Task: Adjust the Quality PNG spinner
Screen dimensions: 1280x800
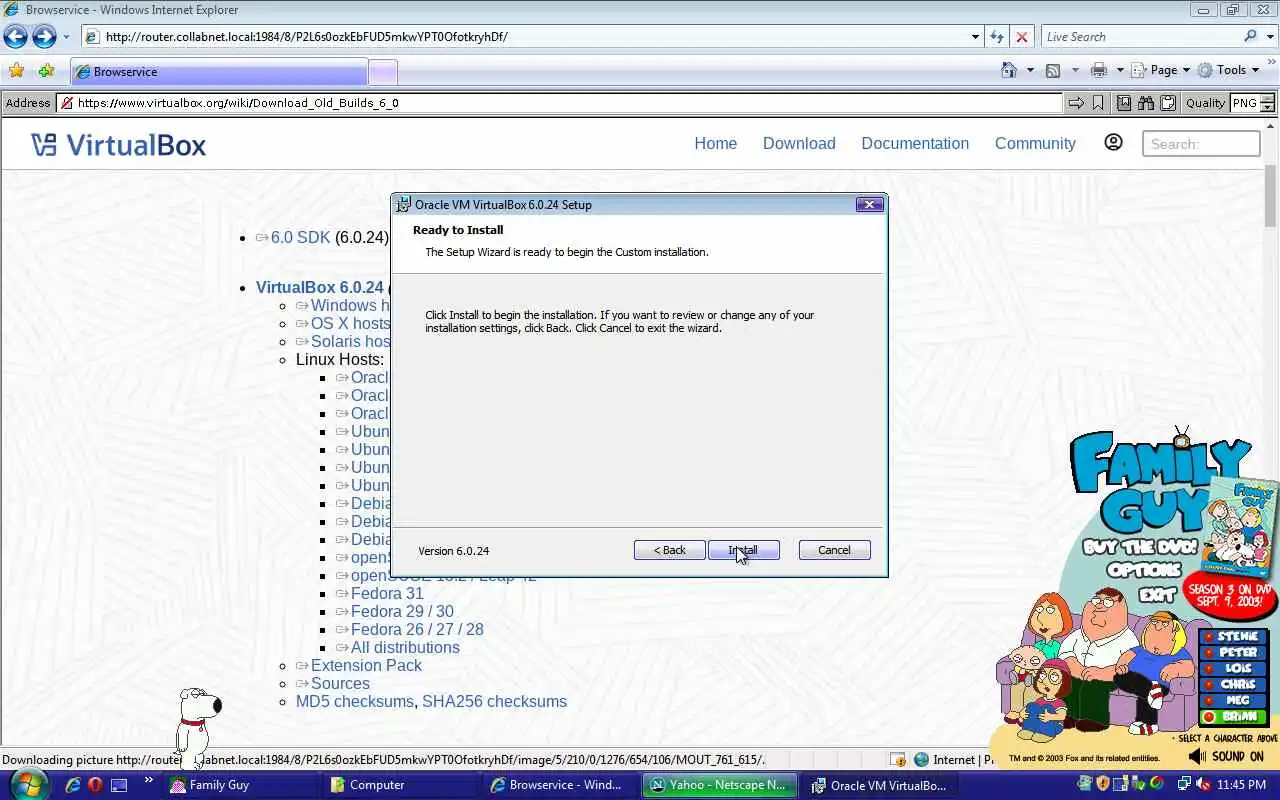Action: coord(1268,103)
